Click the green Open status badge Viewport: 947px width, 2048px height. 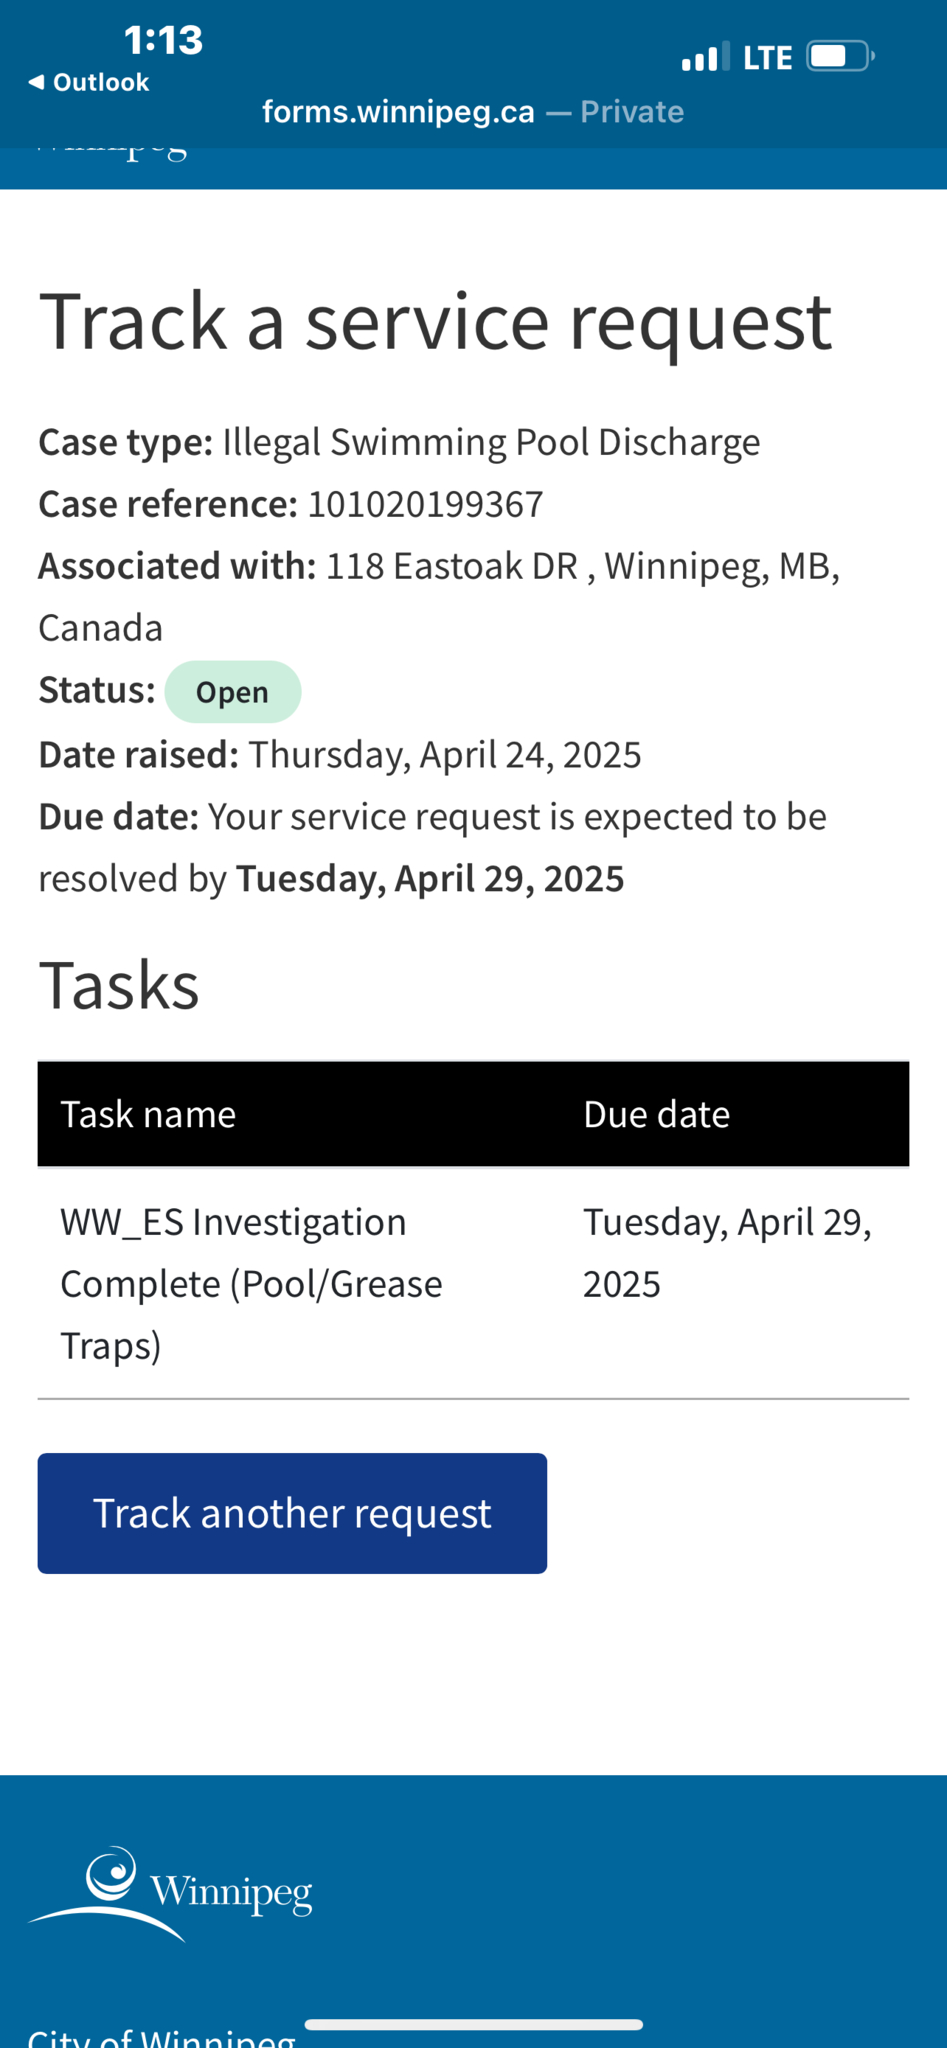tap(233, 692)
